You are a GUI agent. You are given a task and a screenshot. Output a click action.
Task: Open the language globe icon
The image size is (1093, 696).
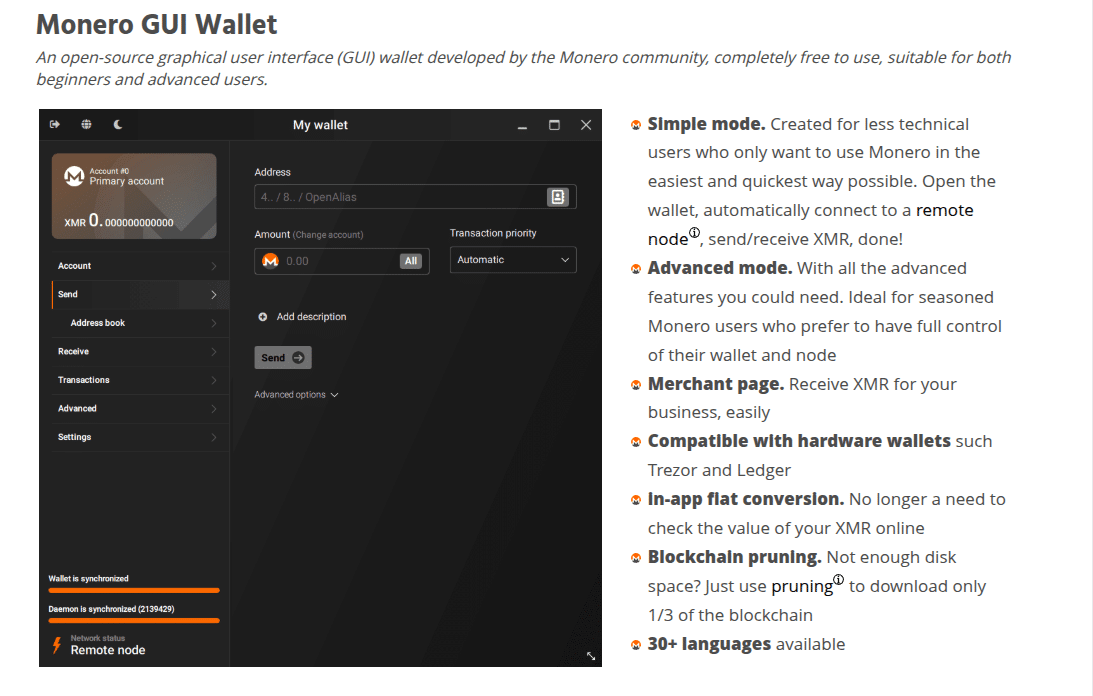click(x=87, y=125)
